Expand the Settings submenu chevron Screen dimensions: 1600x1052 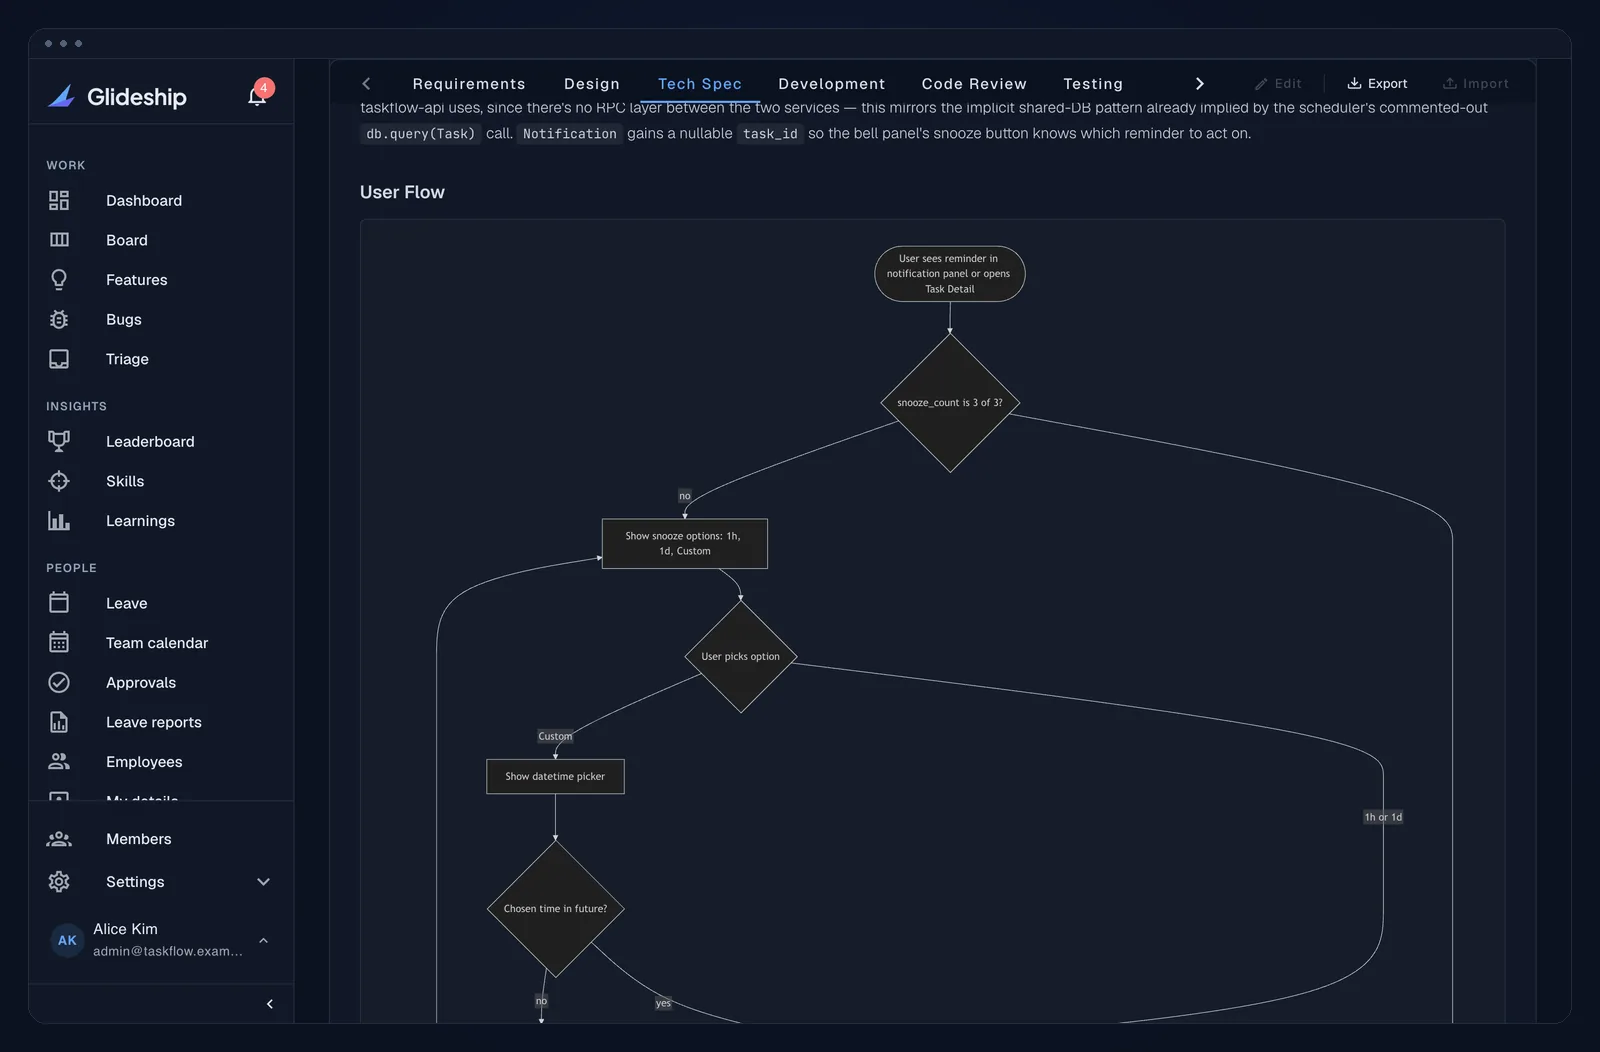[x=263, y=881]
